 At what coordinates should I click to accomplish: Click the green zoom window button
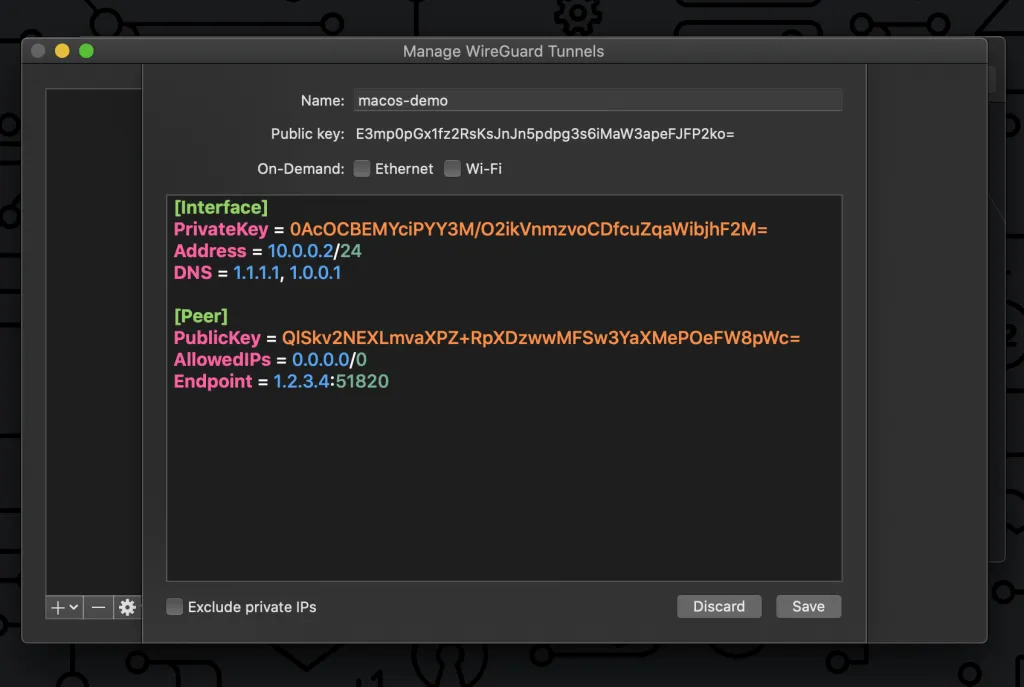[86, 51]
